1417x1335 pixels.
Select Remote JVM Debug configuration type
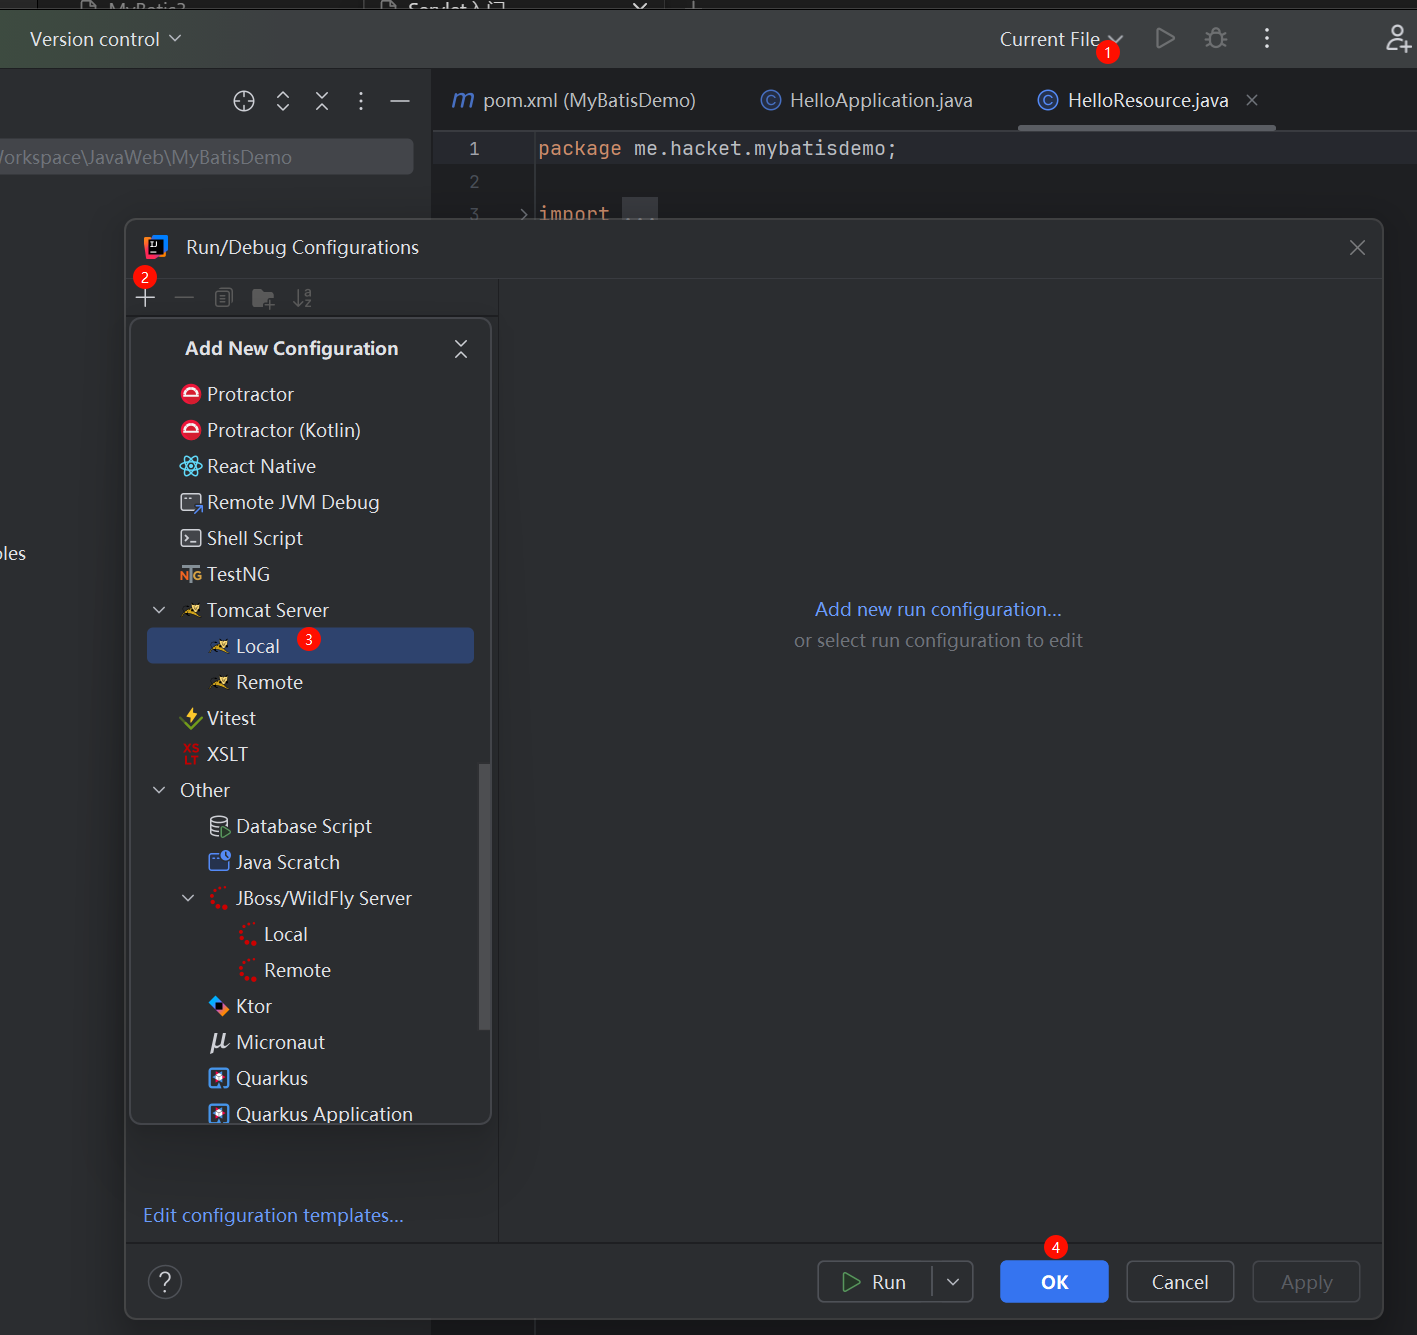click(x=311, y=502)
